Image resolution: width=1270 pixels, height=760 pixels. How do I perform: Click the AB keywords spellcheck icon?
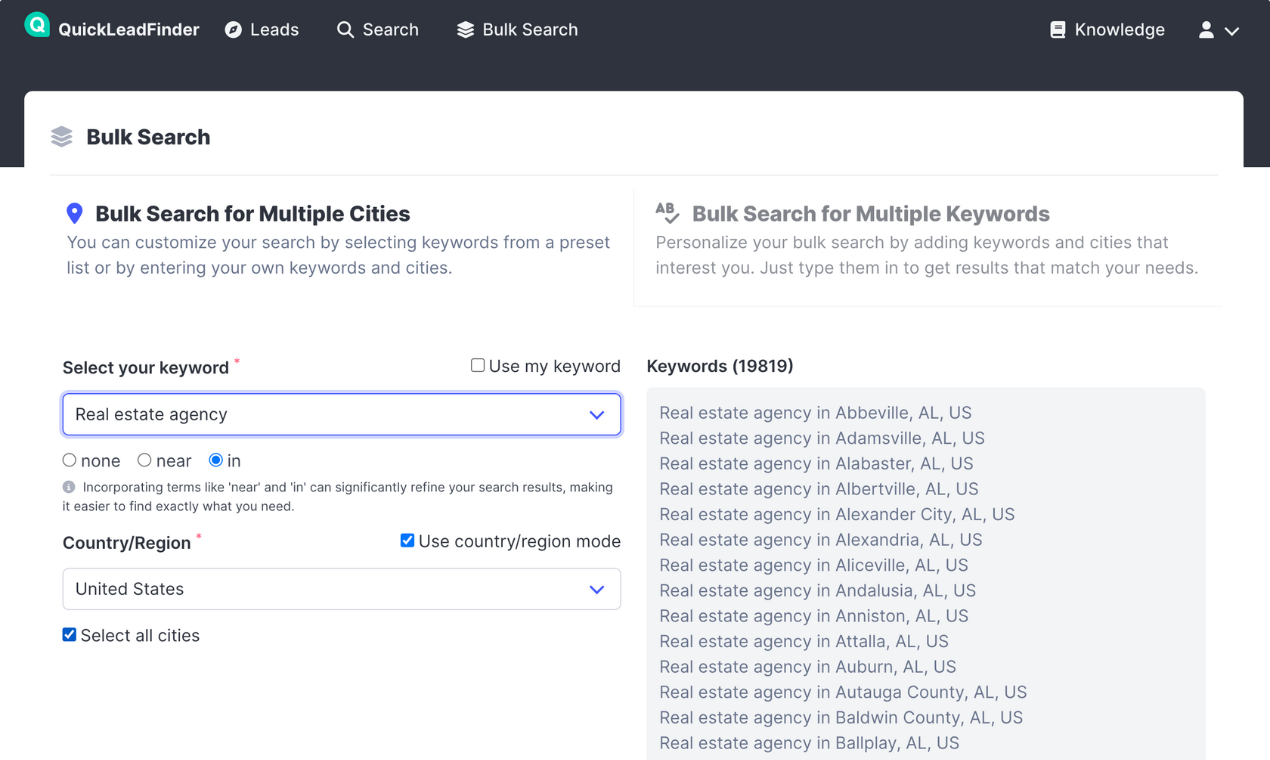click(x=667, y=212)
